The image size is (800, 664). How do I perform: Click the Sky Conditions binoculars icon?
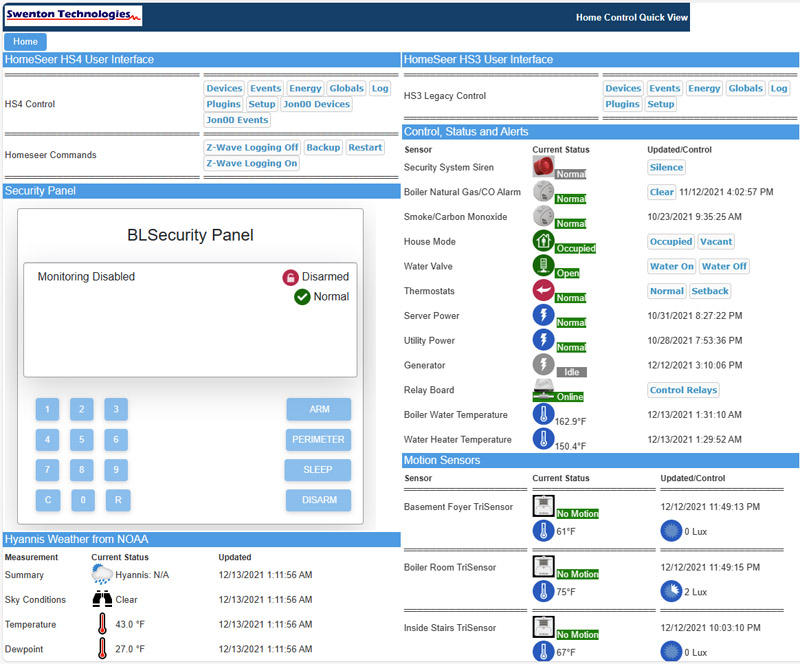click(102, 599)
